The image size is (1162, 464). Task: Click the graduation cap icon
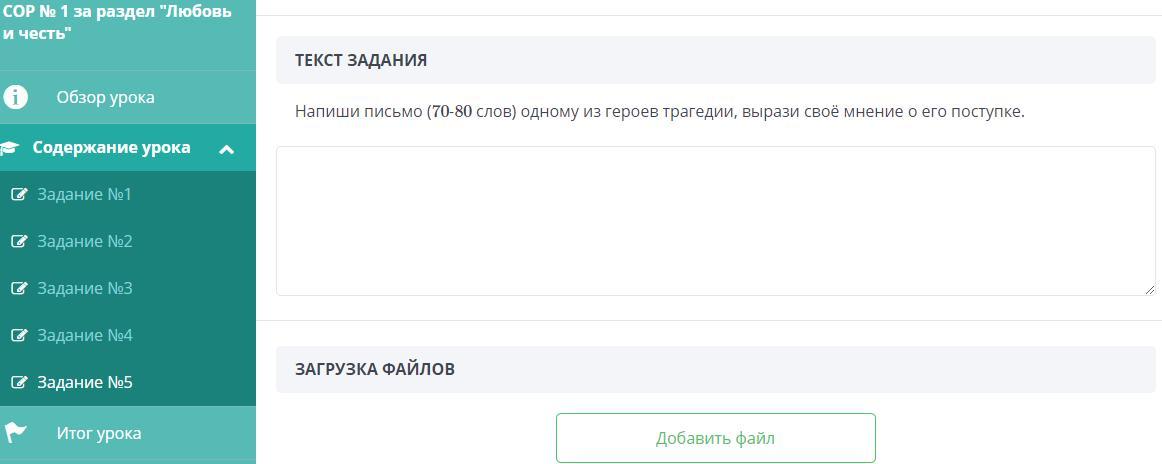pyautogui.click(x=10, y=148)
